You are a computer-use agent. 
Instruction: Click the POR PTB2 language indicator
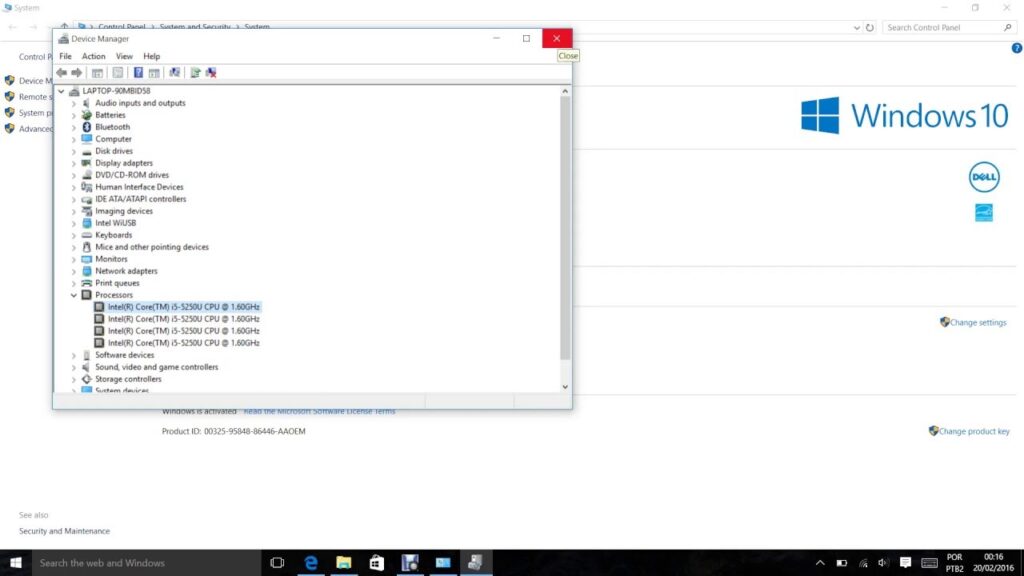point(954,562)
